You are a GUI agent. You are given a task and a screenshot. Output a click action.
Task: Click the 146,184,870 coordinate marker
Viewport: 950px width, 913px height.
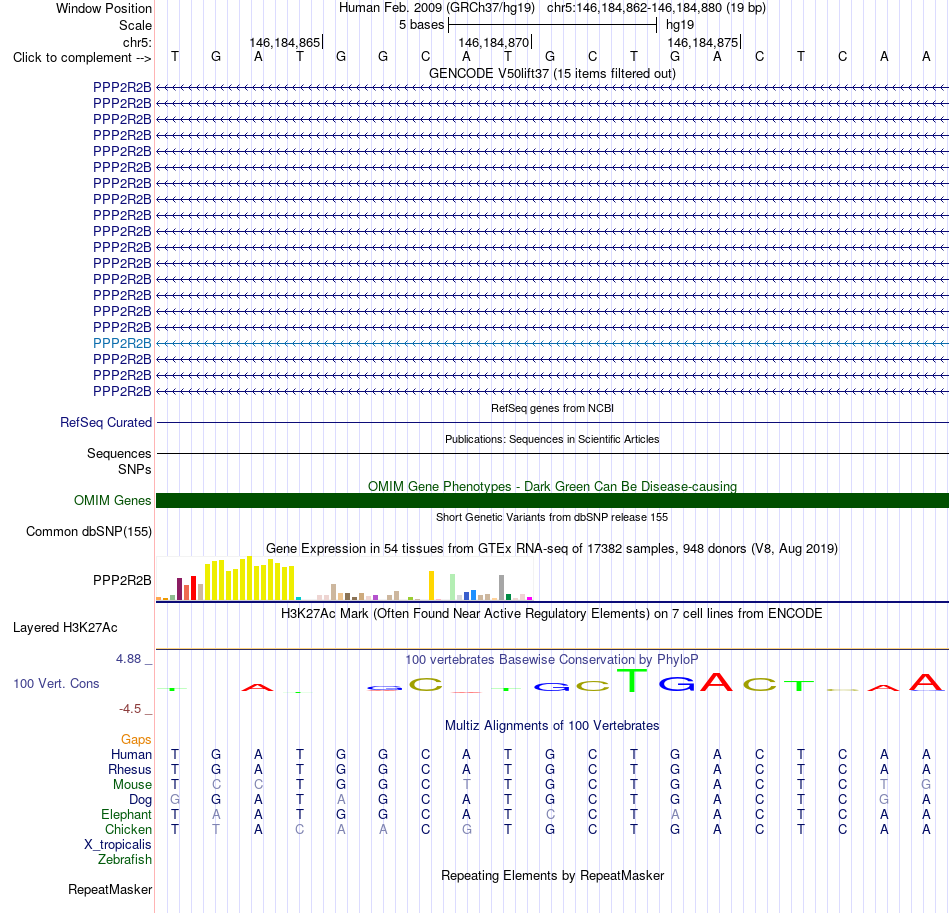click(494, 42)
